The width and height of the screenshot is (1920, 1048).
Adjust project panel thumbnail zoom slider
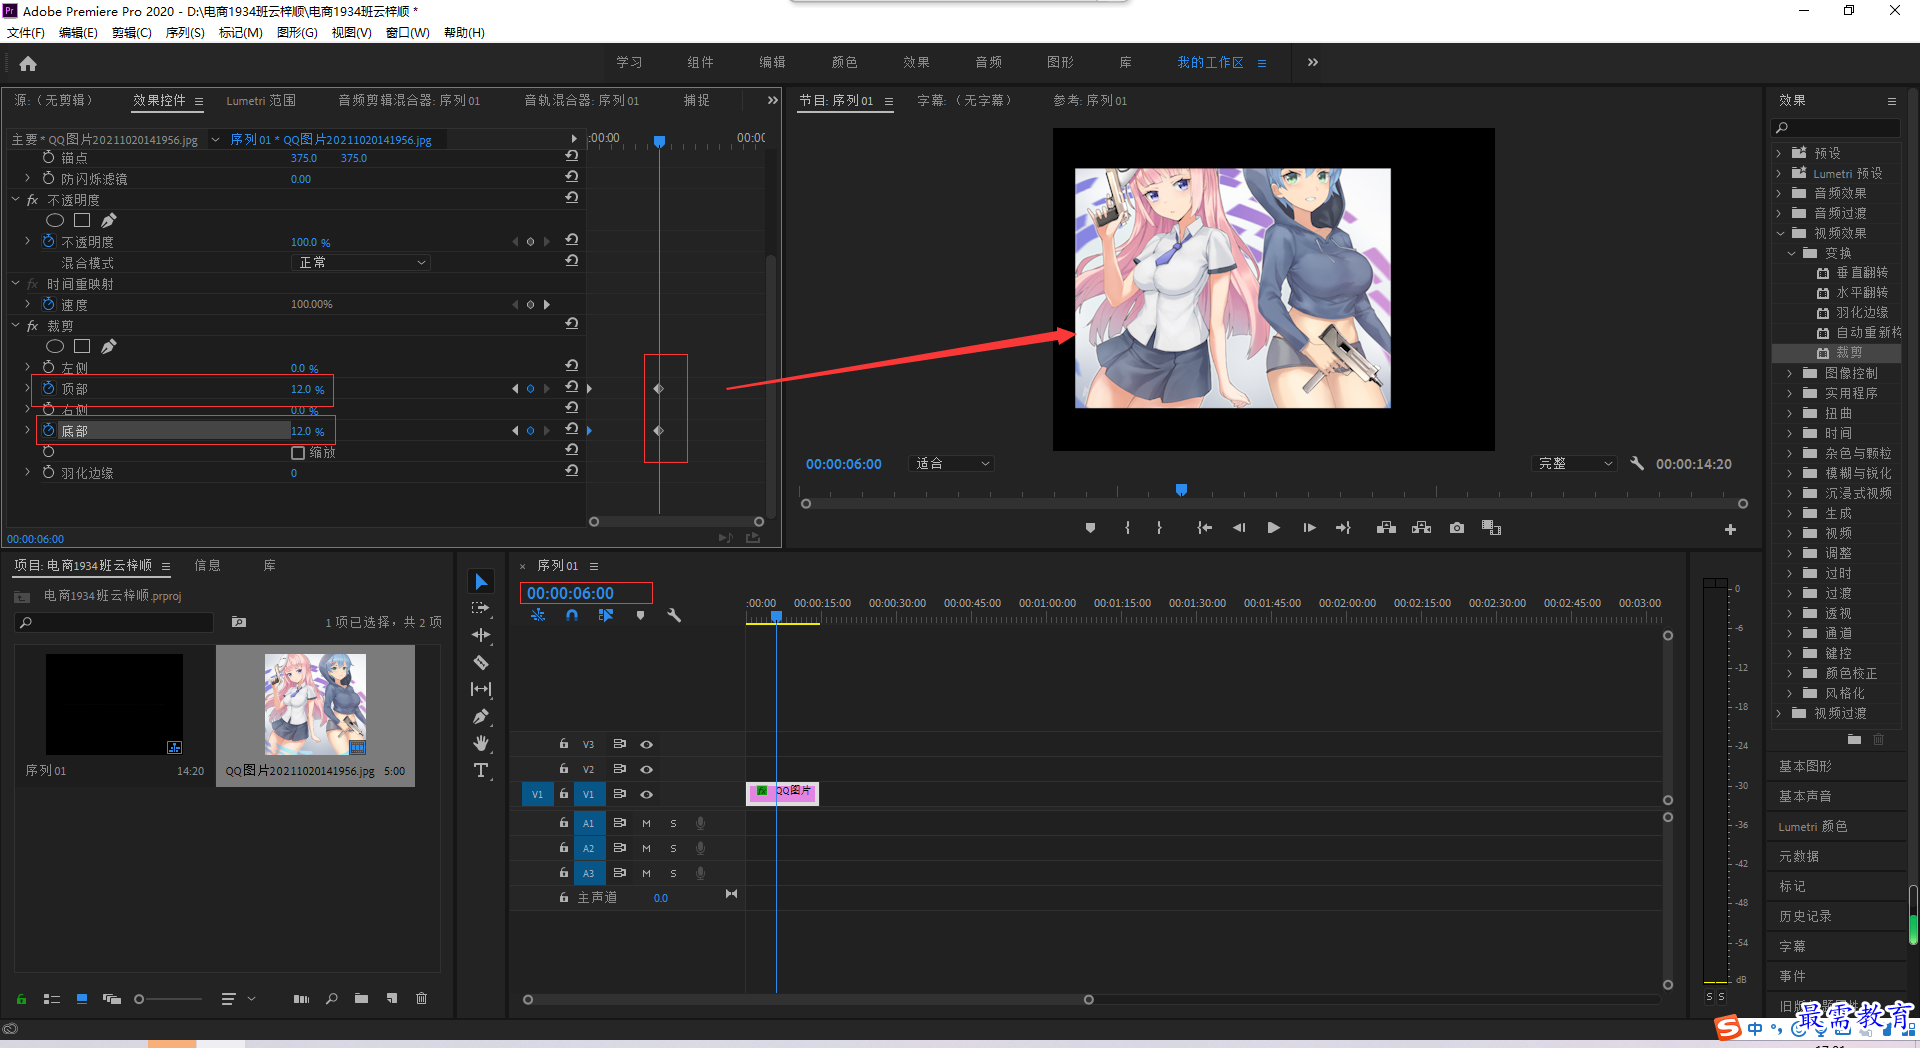[x=139, y=998]
